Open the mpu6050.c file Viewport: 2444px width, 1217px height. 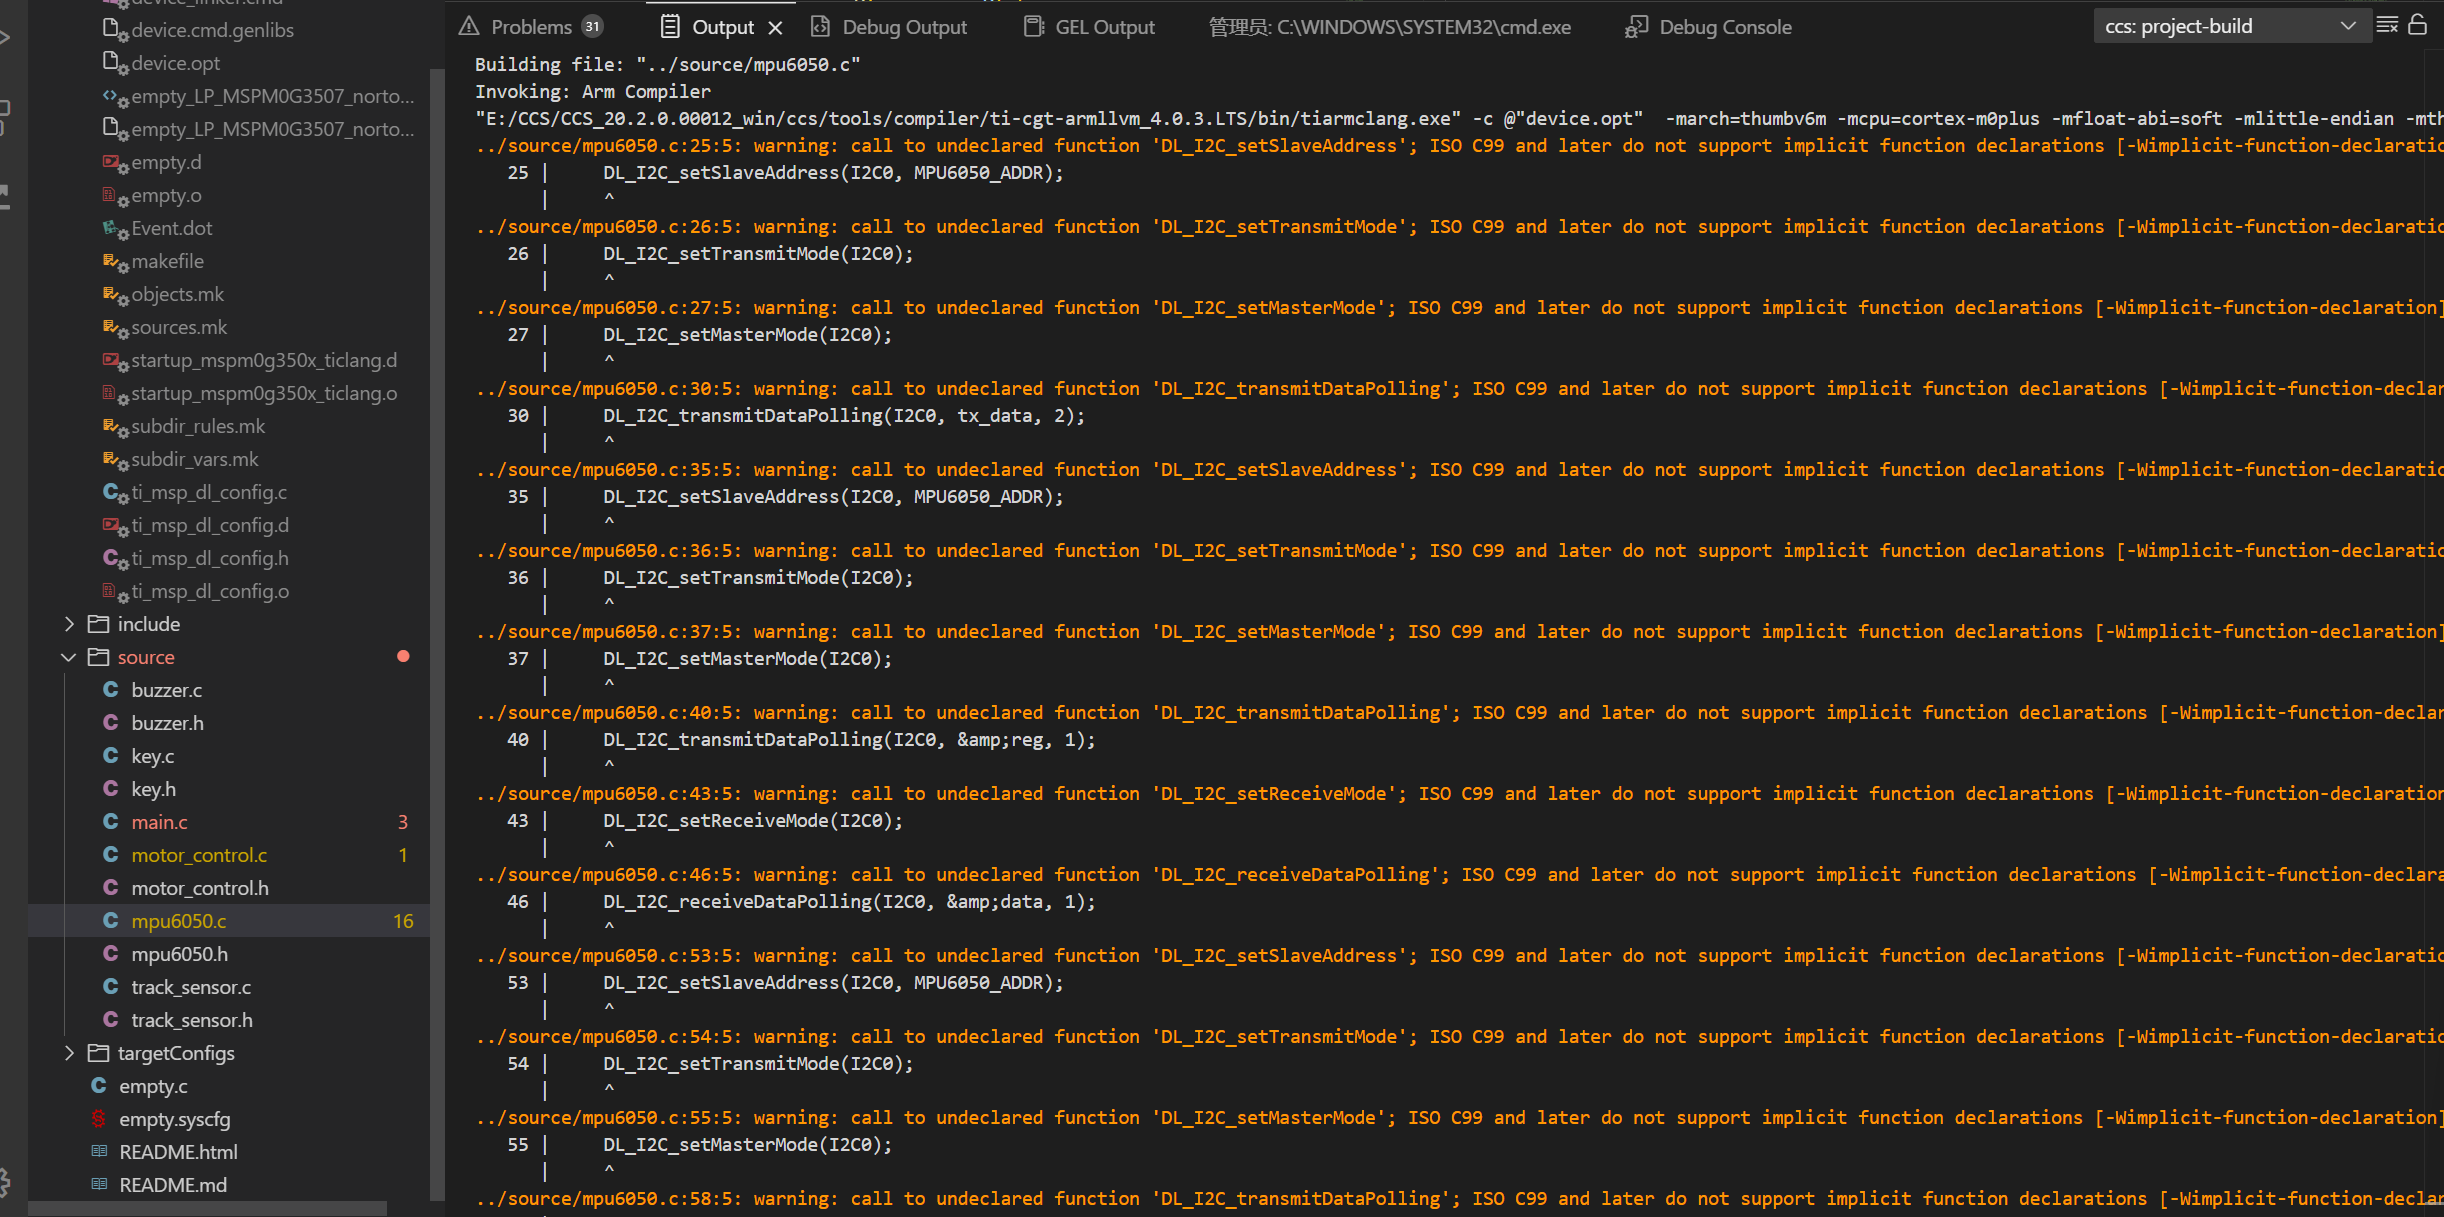coord(179,921)
